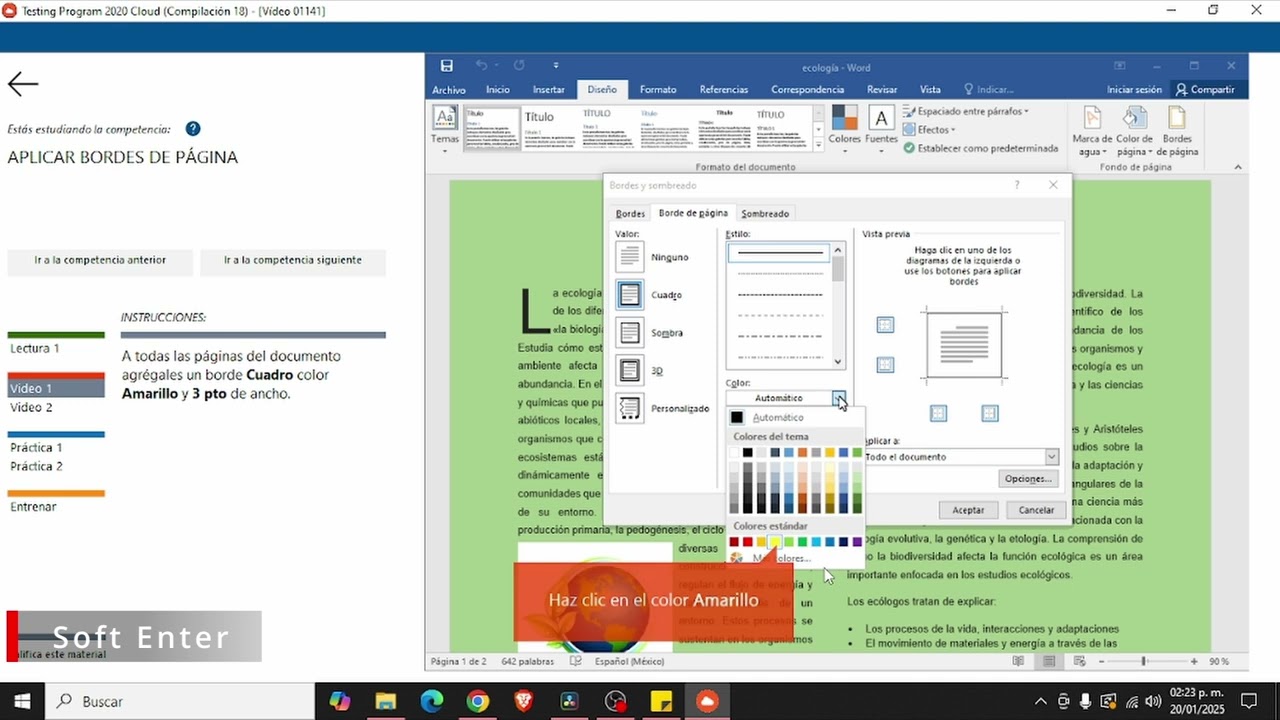
Task: Click the zoom out minus button
Action: click(1101, 662)
